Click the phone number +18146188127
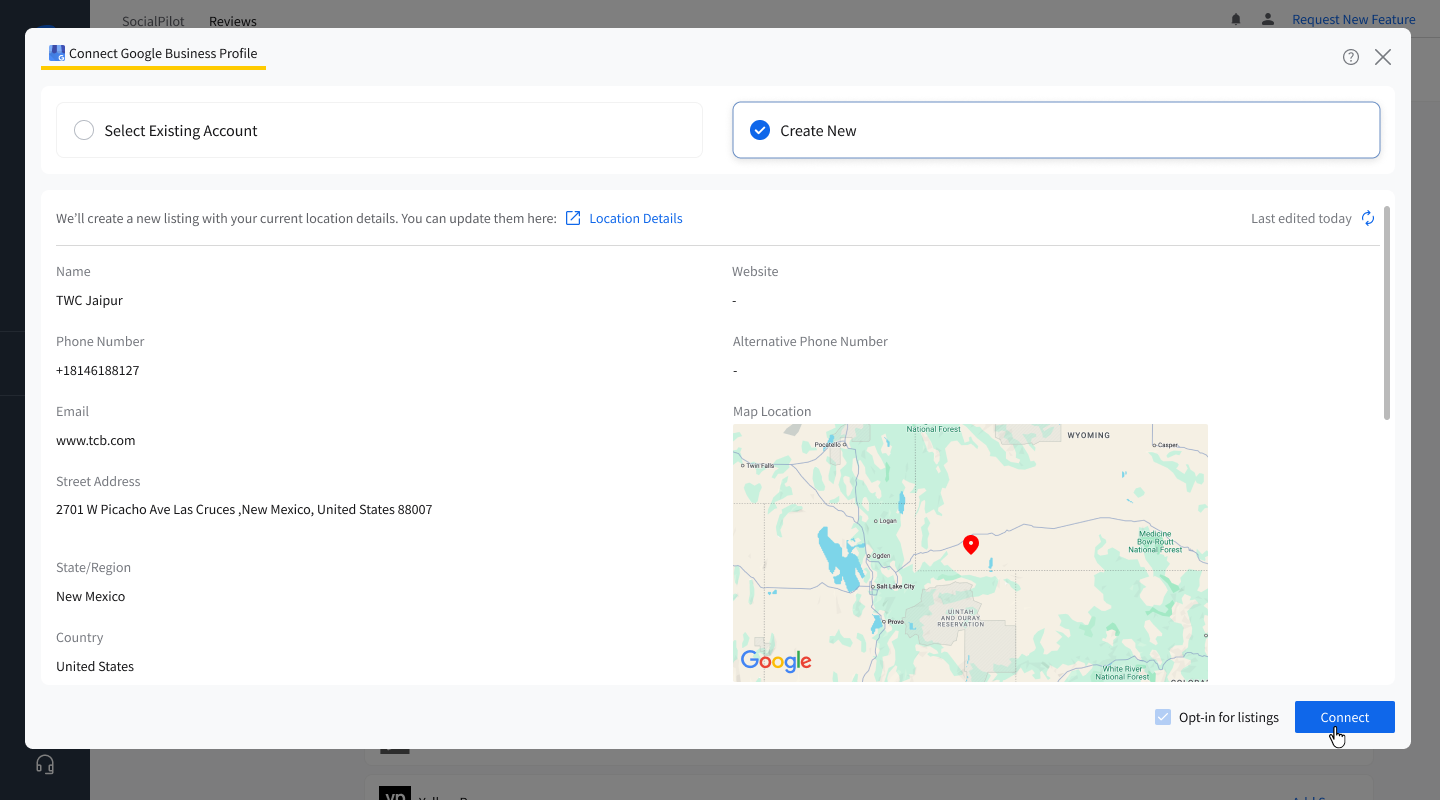1440x800 pixels. 98,370
